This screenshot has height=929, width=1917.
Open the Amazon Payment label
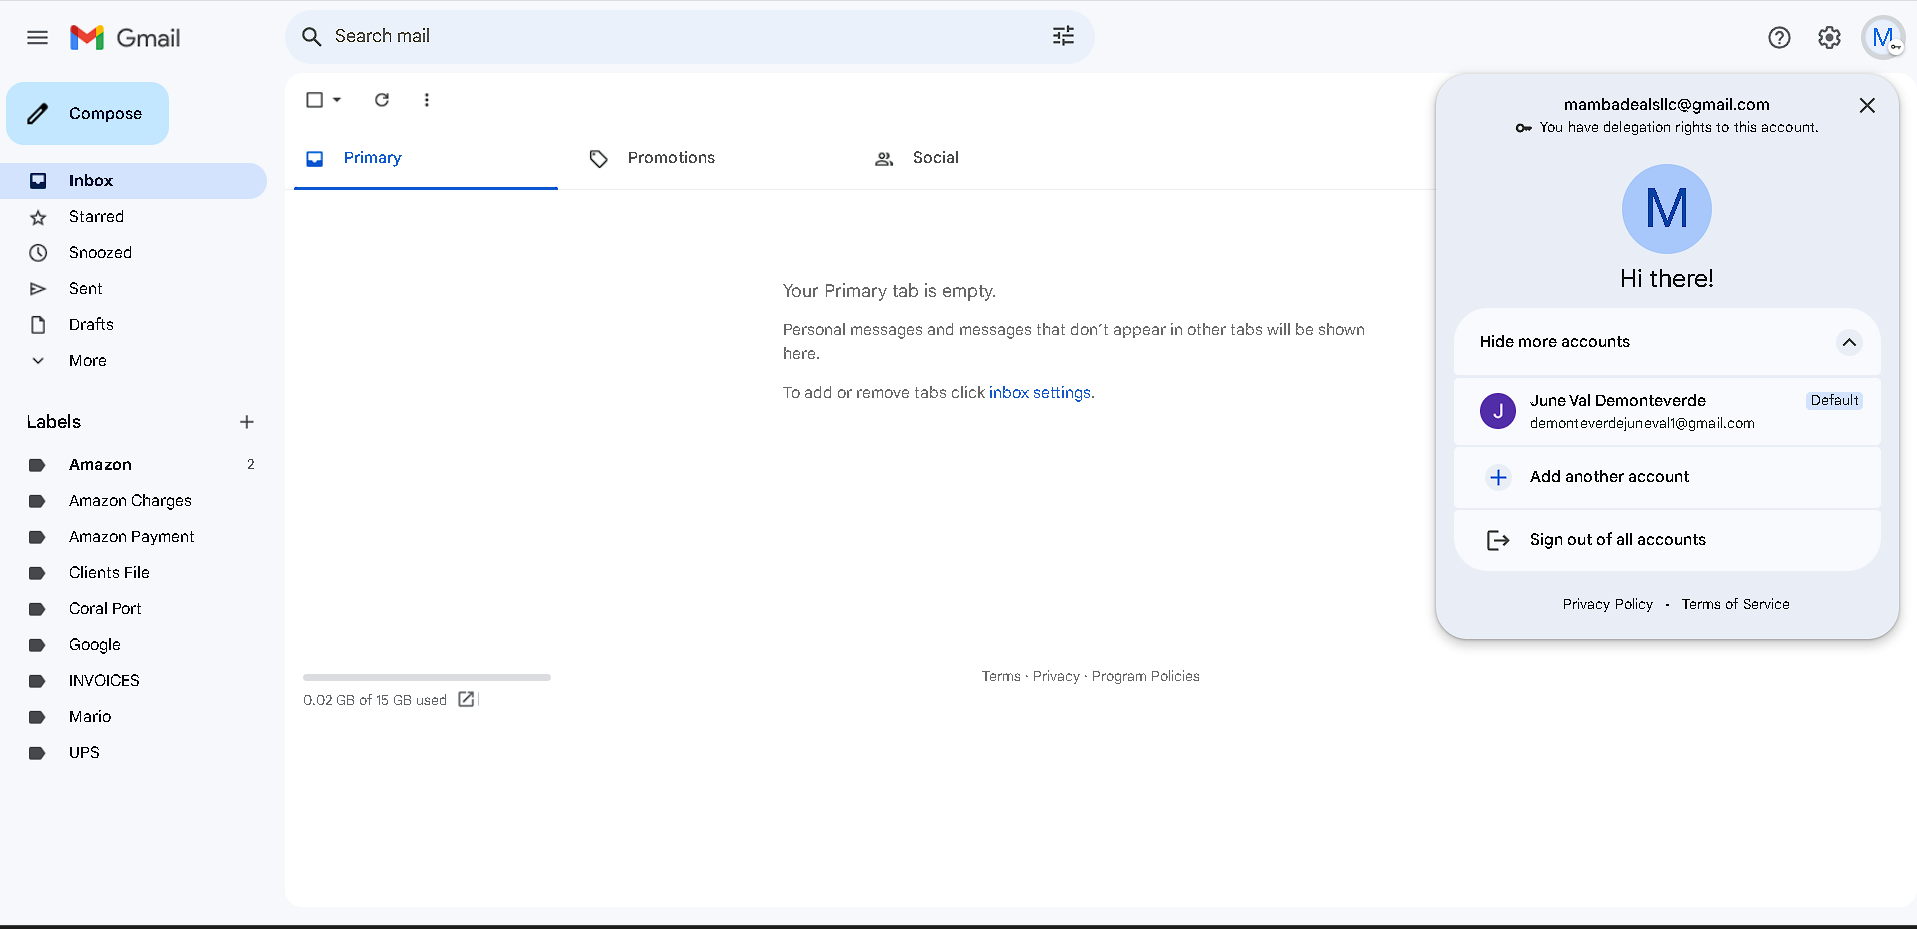click(133, 537)
